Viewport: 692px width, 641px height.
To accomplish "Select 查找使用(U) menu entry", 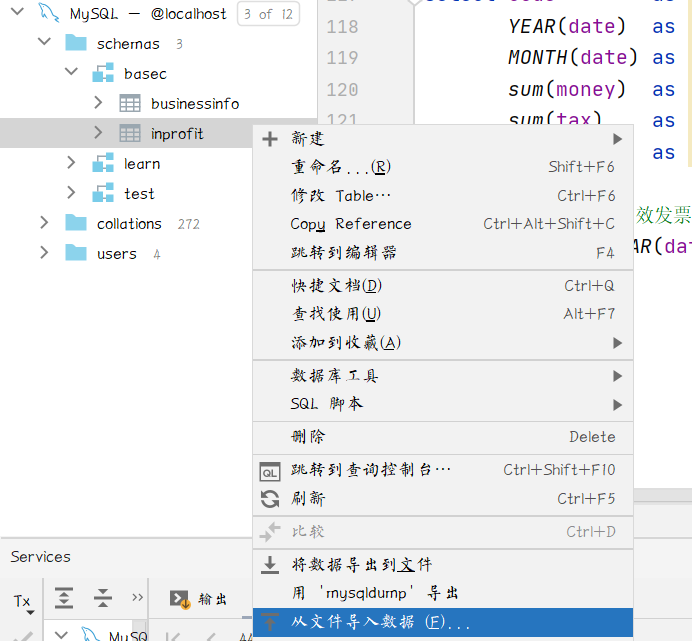I will point(443,314).
